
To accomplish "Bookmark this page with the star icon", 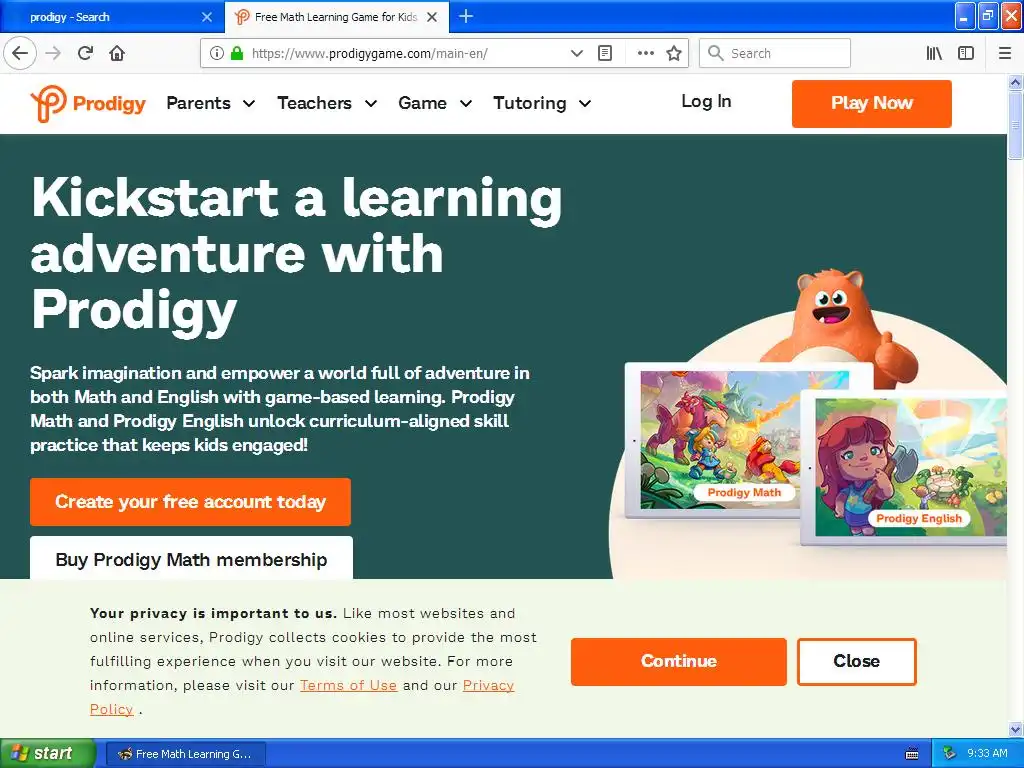I will pyautogui.click(x=674, y=54).
